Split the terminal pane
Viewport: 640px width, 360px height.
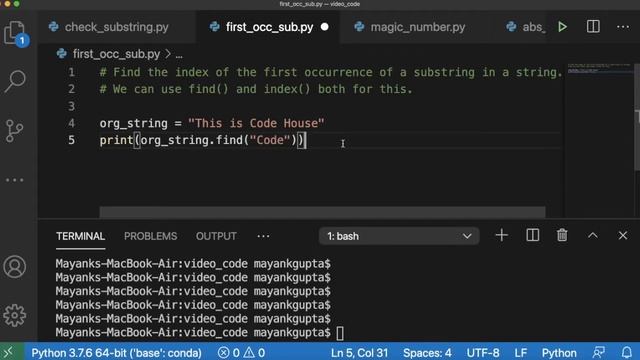tap(533, 236)
